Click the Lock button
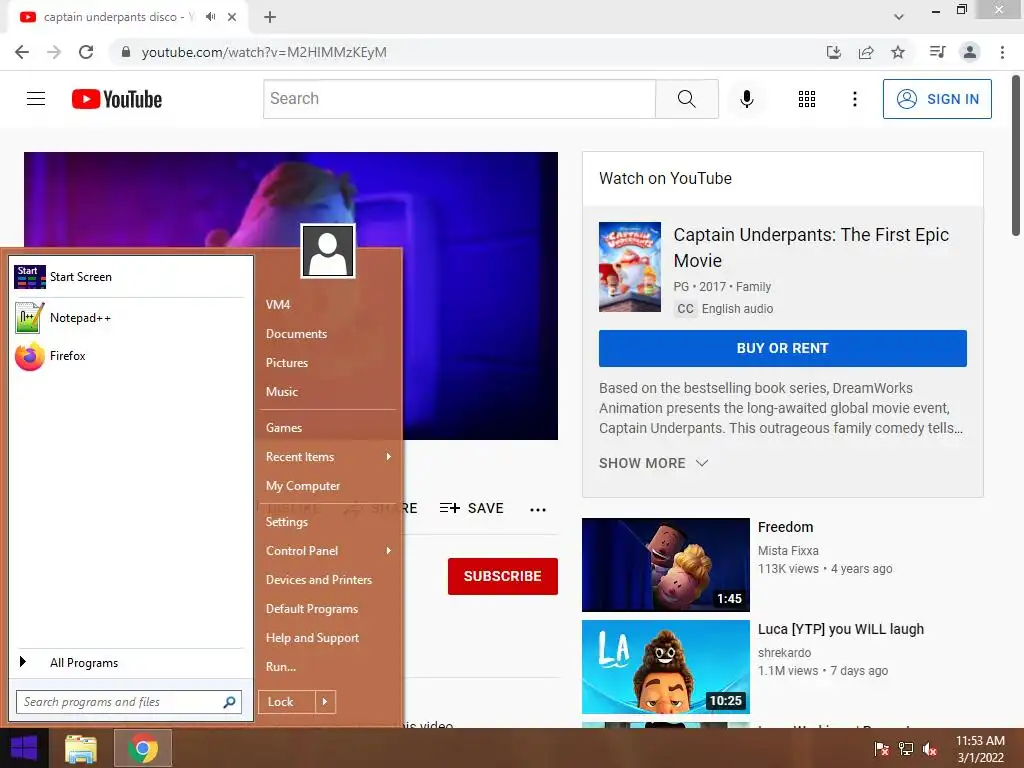The width and height of the screenshot is (1024, 768). [287, 702]
